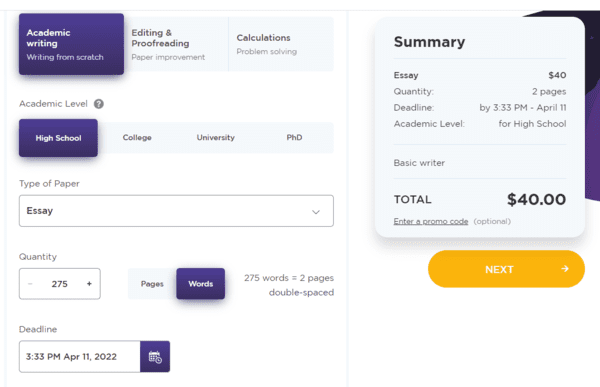Click the $40.00 total amount
This screenshot has width=600, height=387.
(536, 199)
